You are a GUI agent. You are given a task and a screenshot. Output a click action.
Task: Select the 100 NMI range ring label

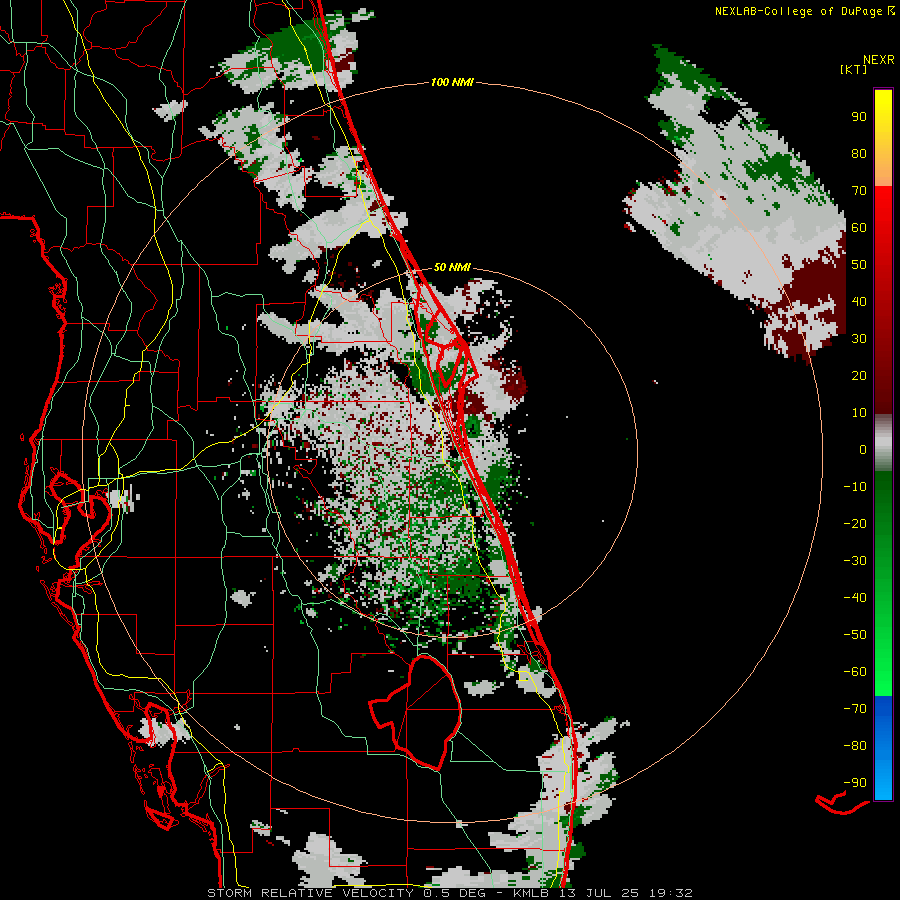pyautogui.click(x=452, y=82)
